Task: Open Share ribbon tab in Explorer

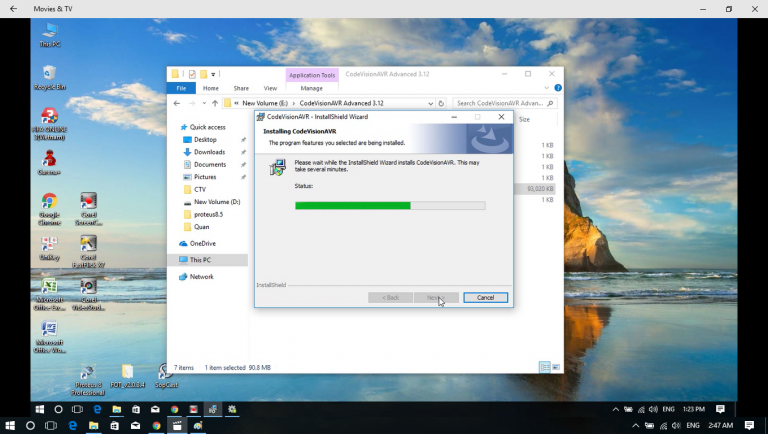Action: [x=241, y=88]
